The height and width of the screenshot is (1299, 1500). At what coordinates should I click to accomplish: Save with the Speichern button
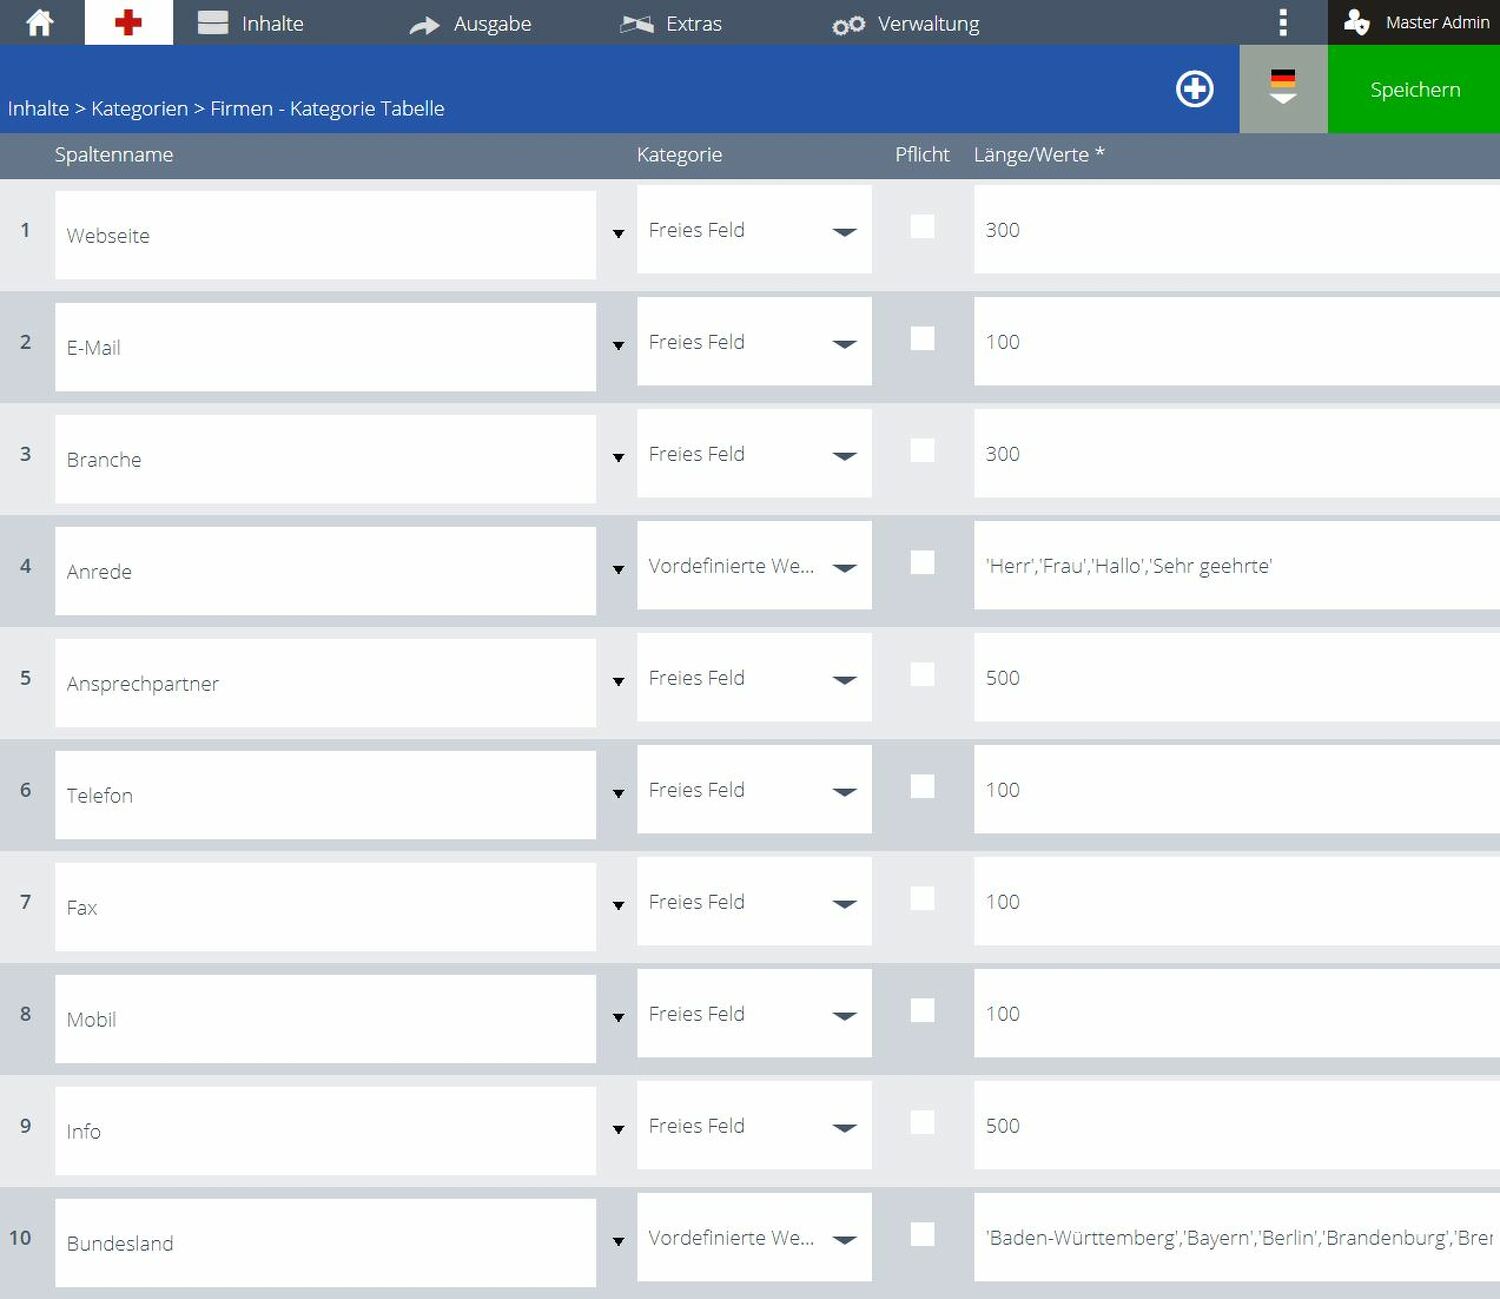1414,89
